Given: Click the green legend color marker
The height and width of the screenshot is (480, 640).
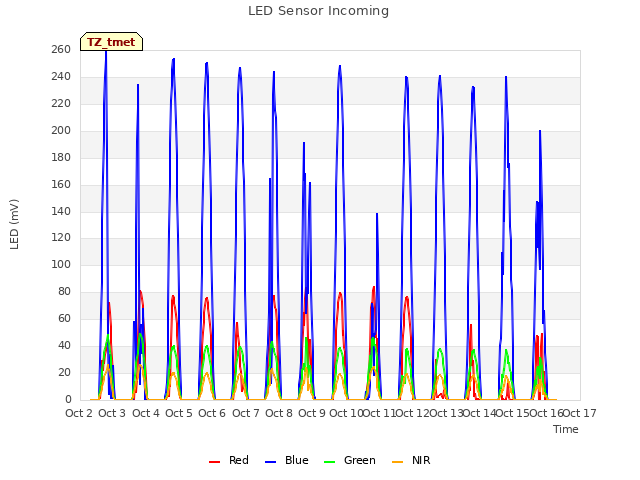Looking at the screenshot, I should point(329,462).
